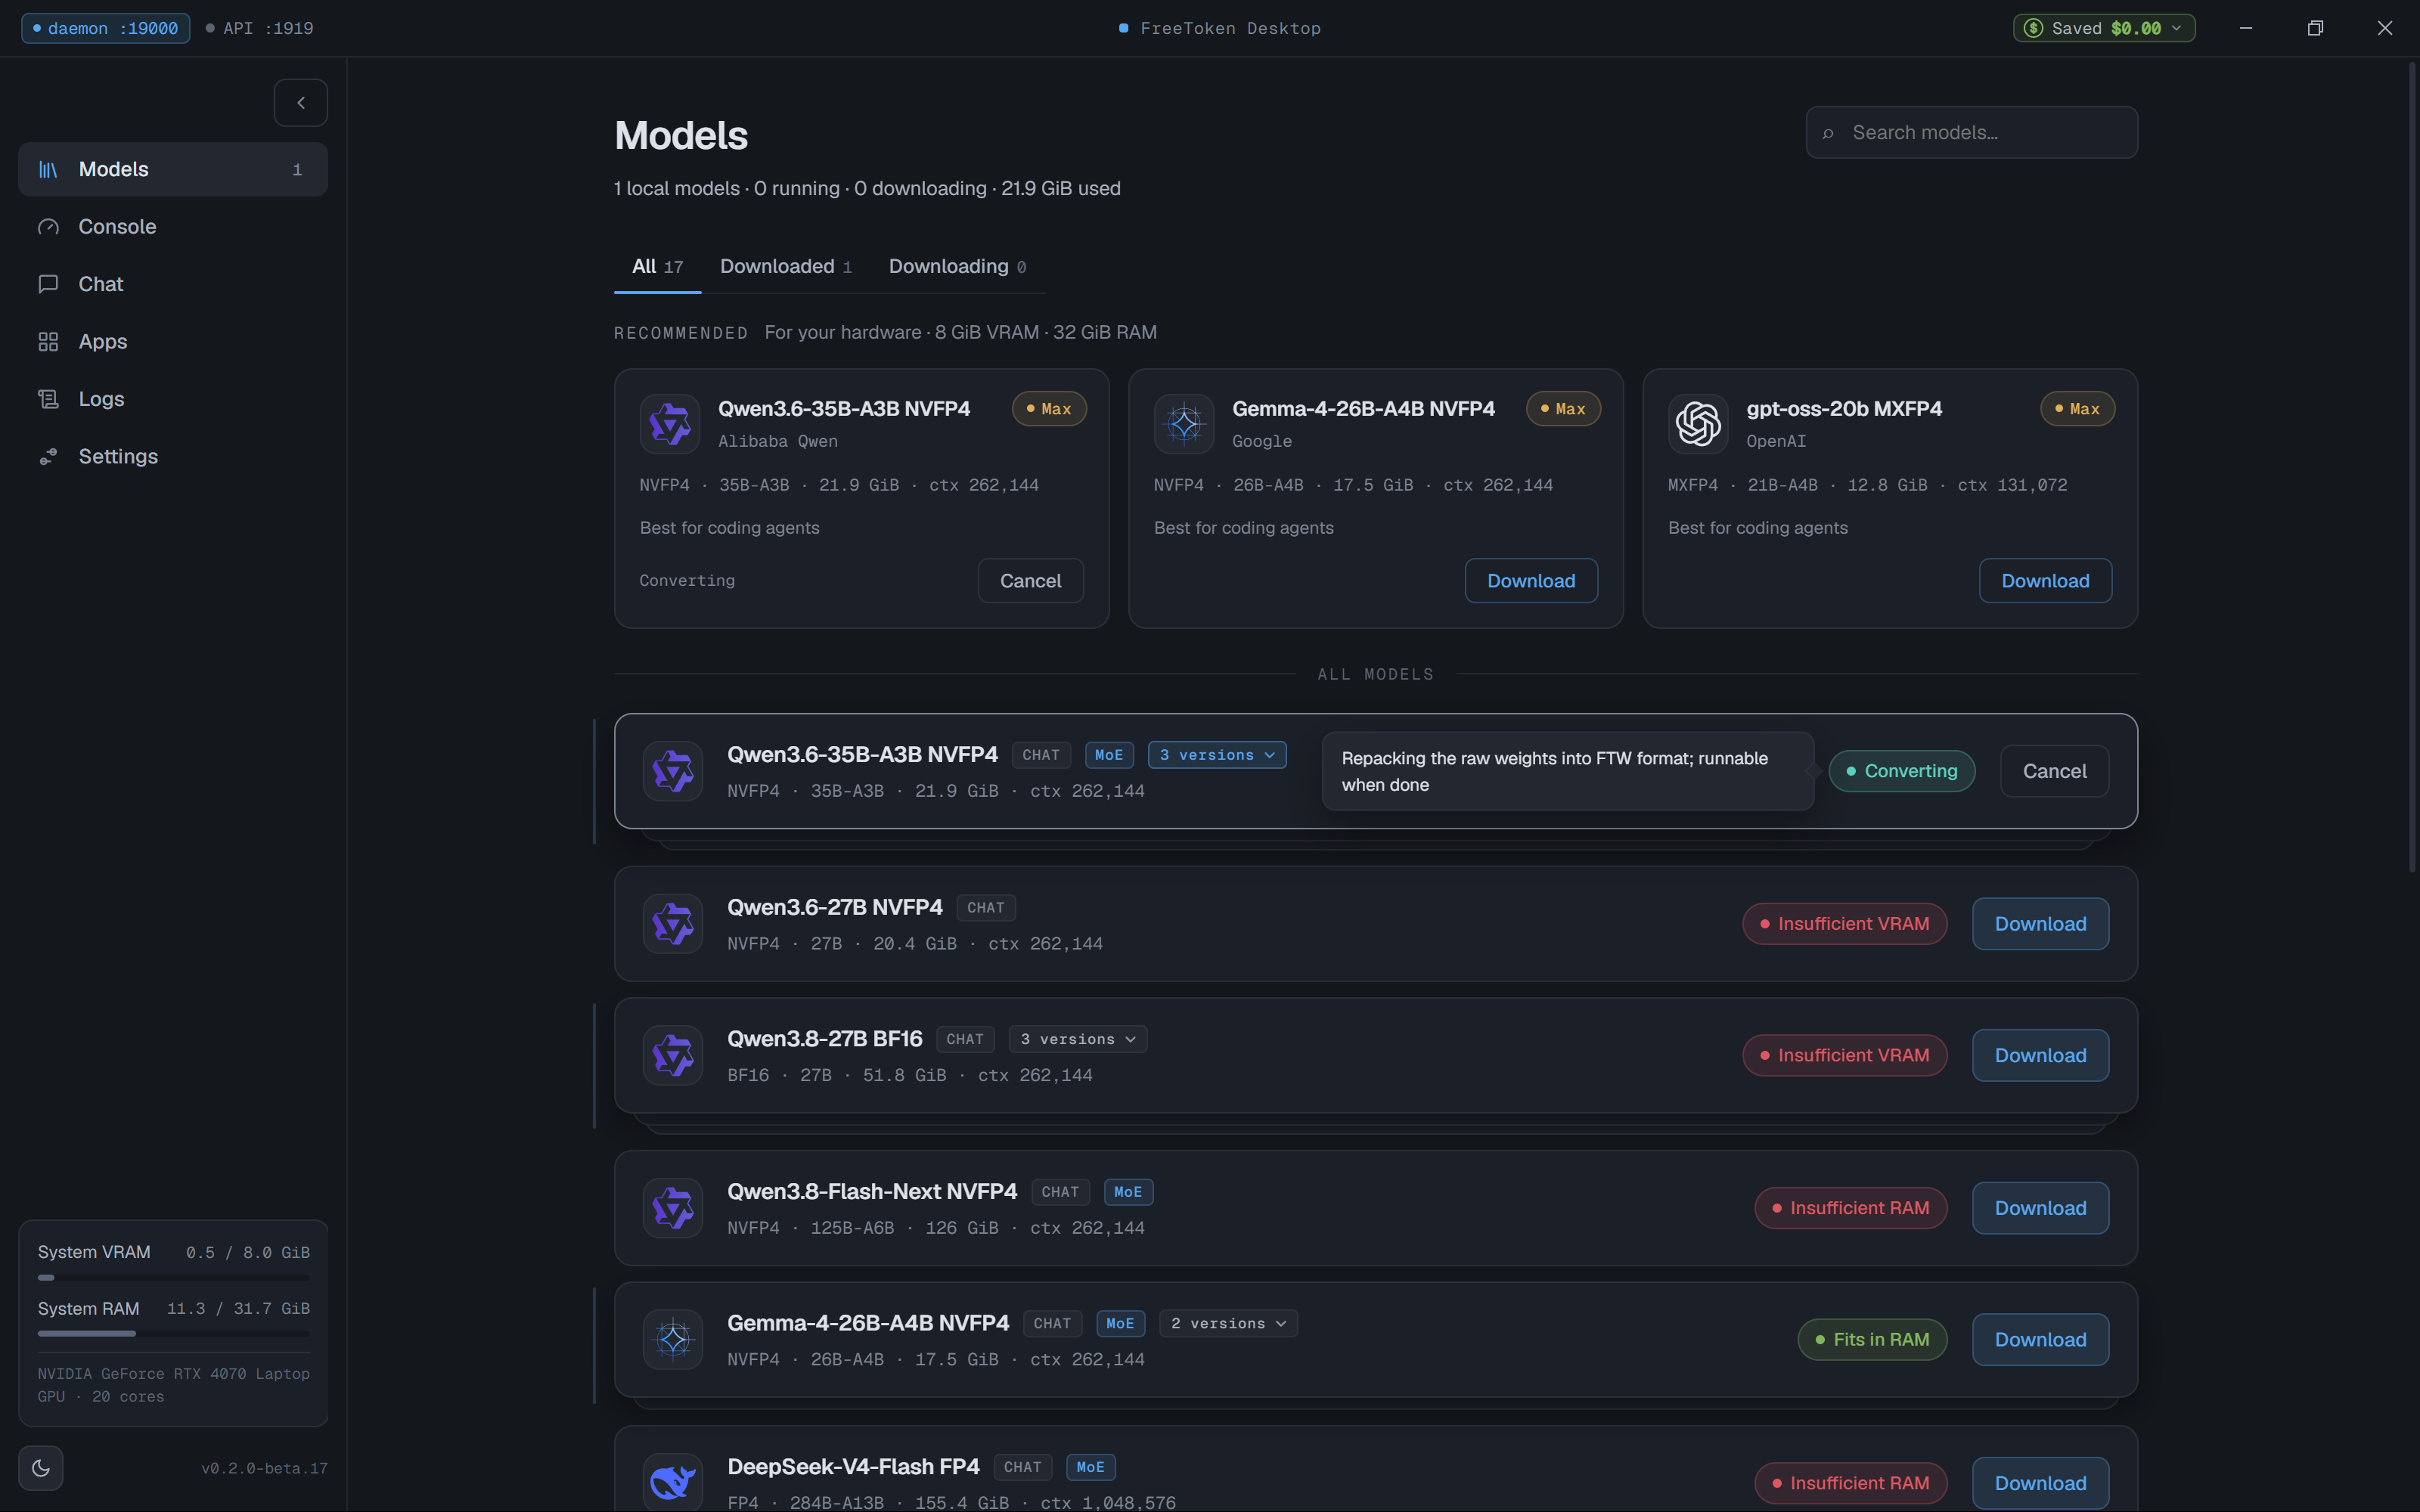Collapse the sidebar with the chevron button
This screenshot has height=1512, width=2420.
(301, 103)
